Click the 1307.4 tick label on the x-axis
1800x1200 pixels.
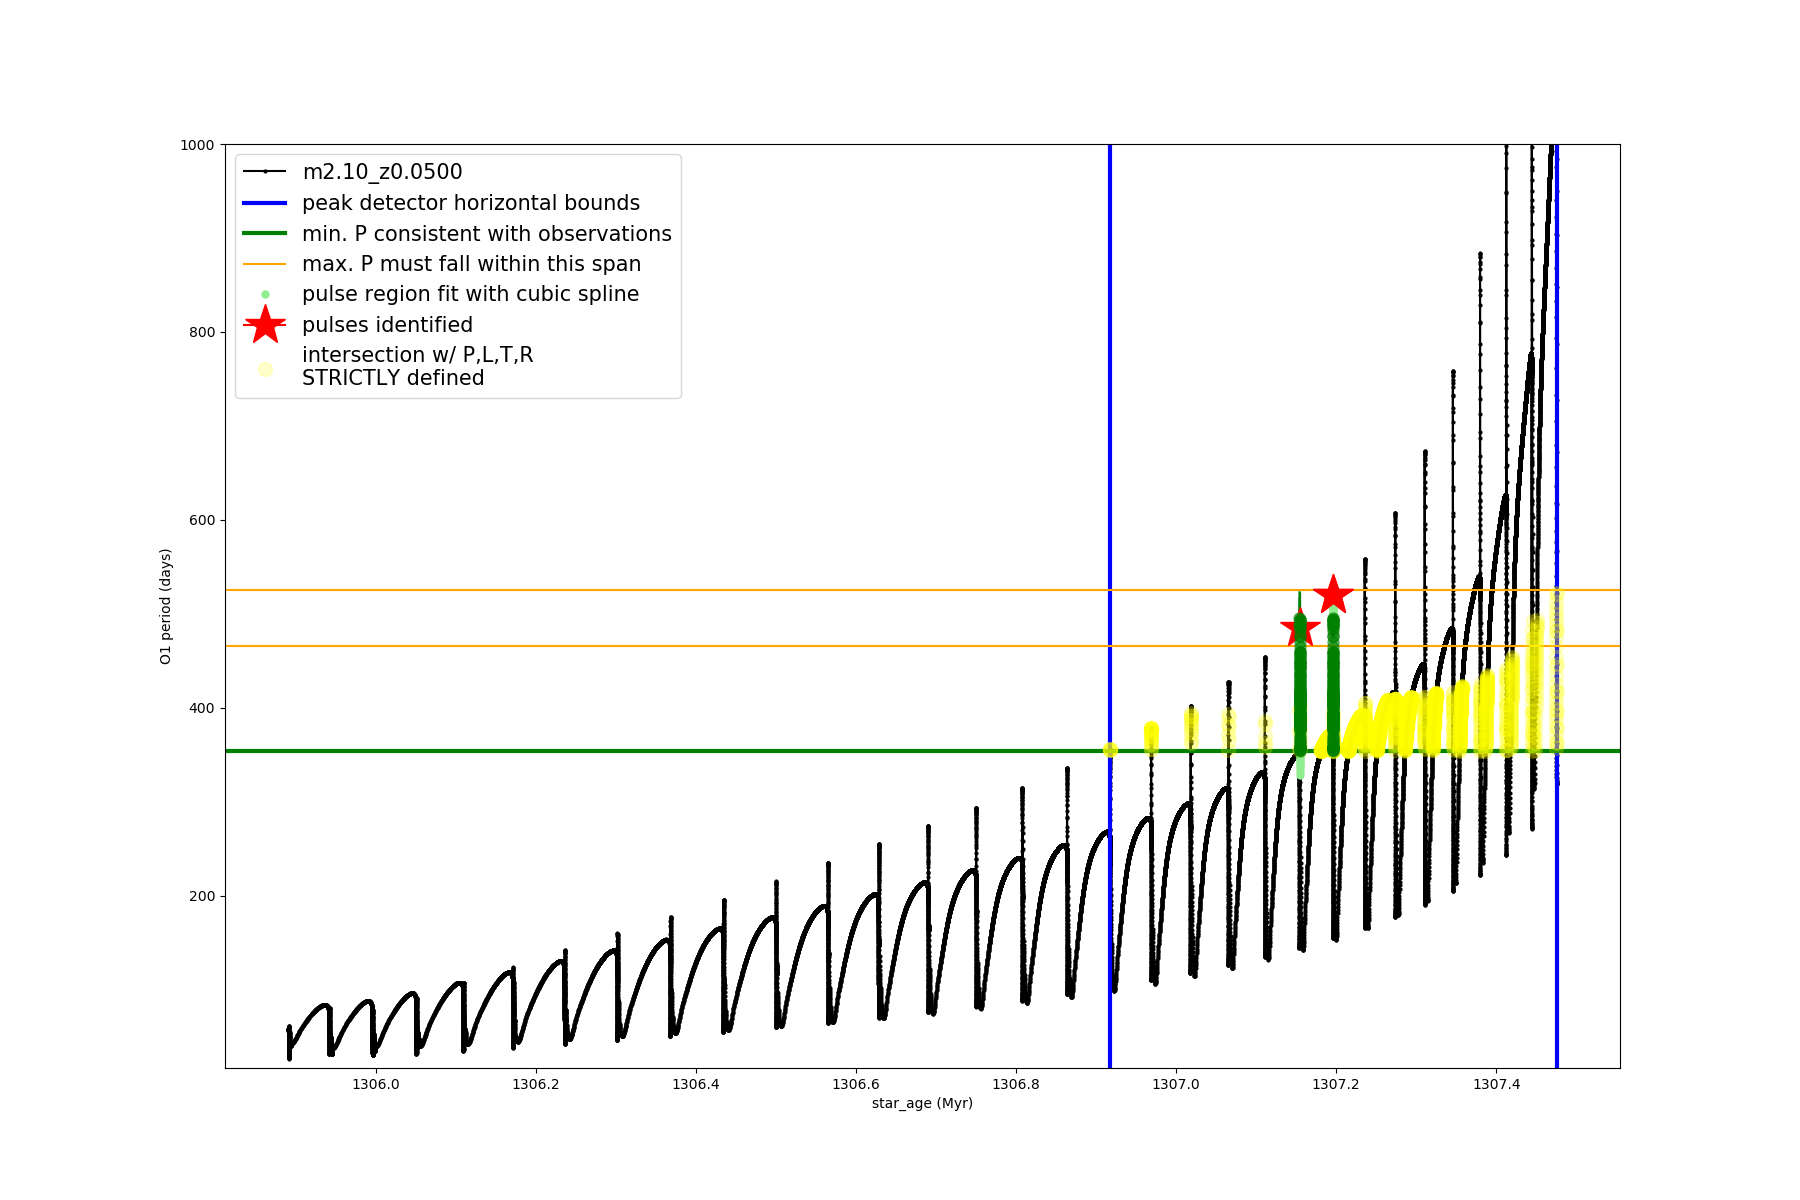[x=1496, y=1084]
